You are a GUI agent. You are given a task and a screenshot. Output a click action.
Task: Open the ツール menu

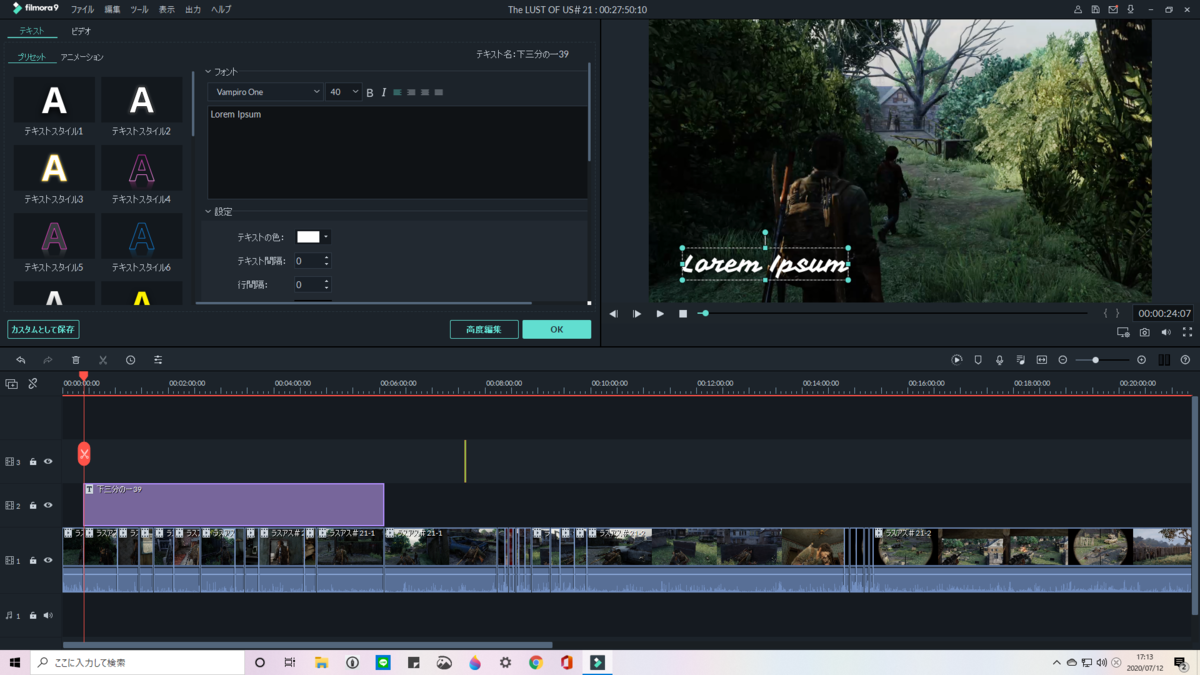coord(139,9)
